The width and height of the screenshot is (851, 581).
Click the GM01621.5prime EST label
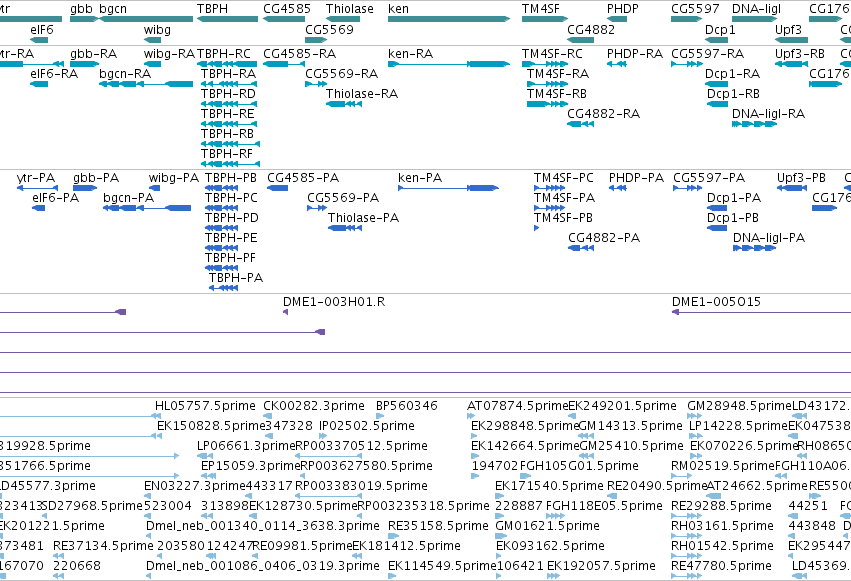click(x=548, y=526)
